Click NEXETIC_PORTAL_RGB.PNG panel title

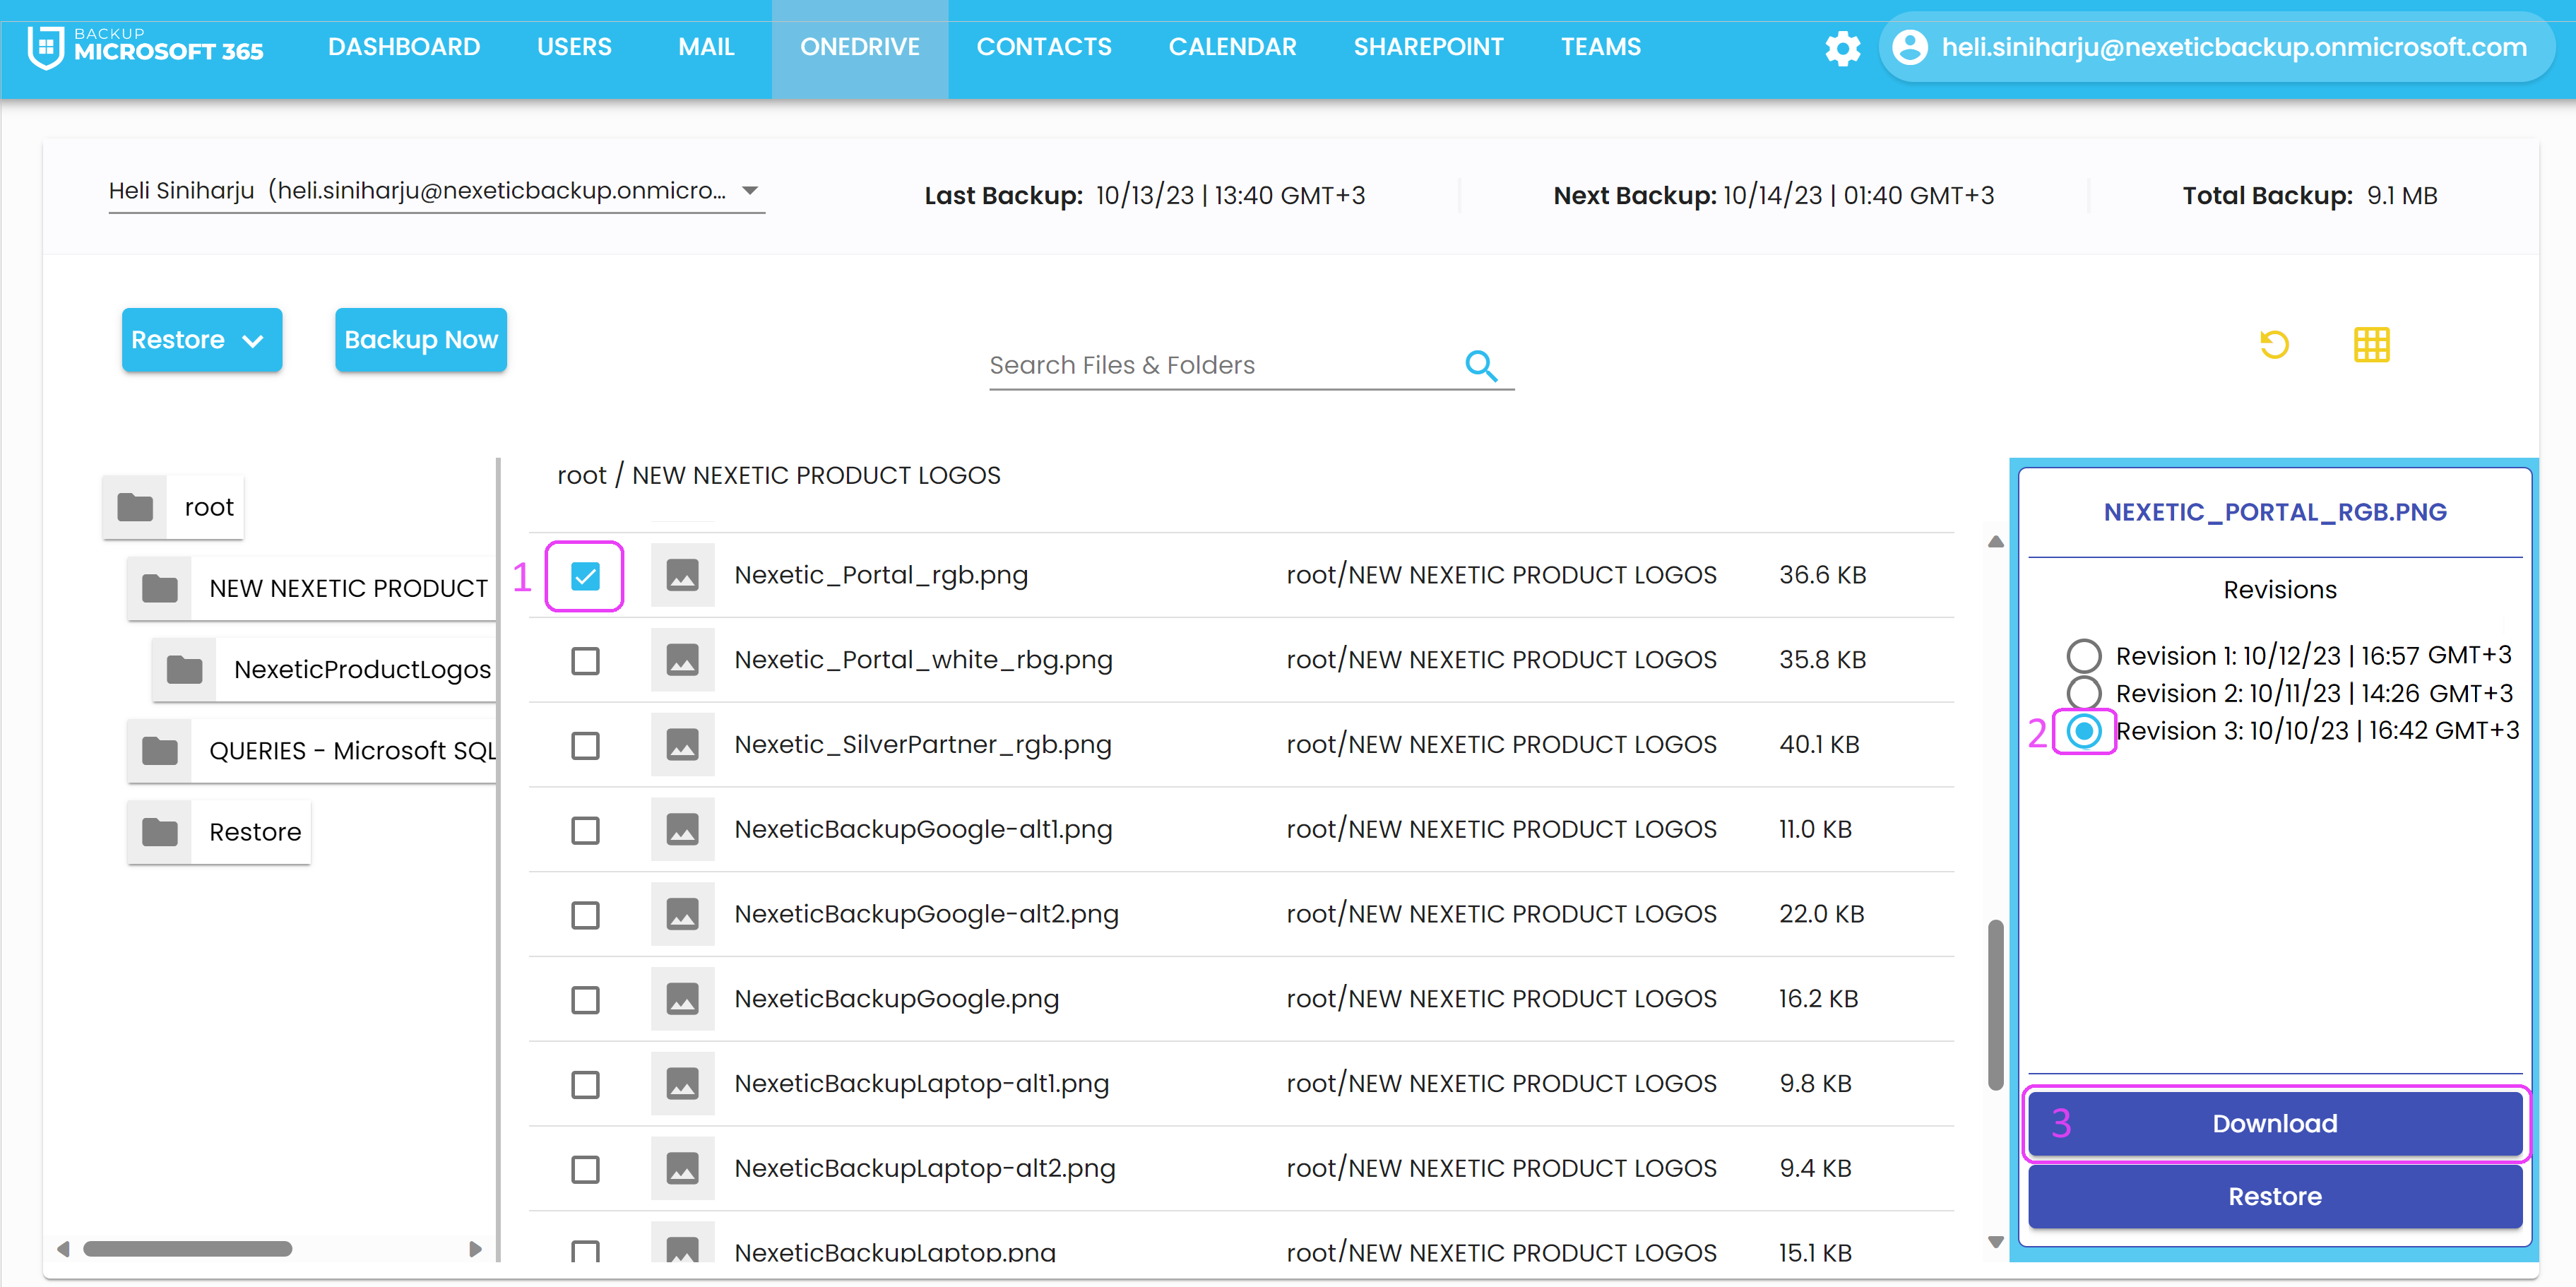[2275, 512]
